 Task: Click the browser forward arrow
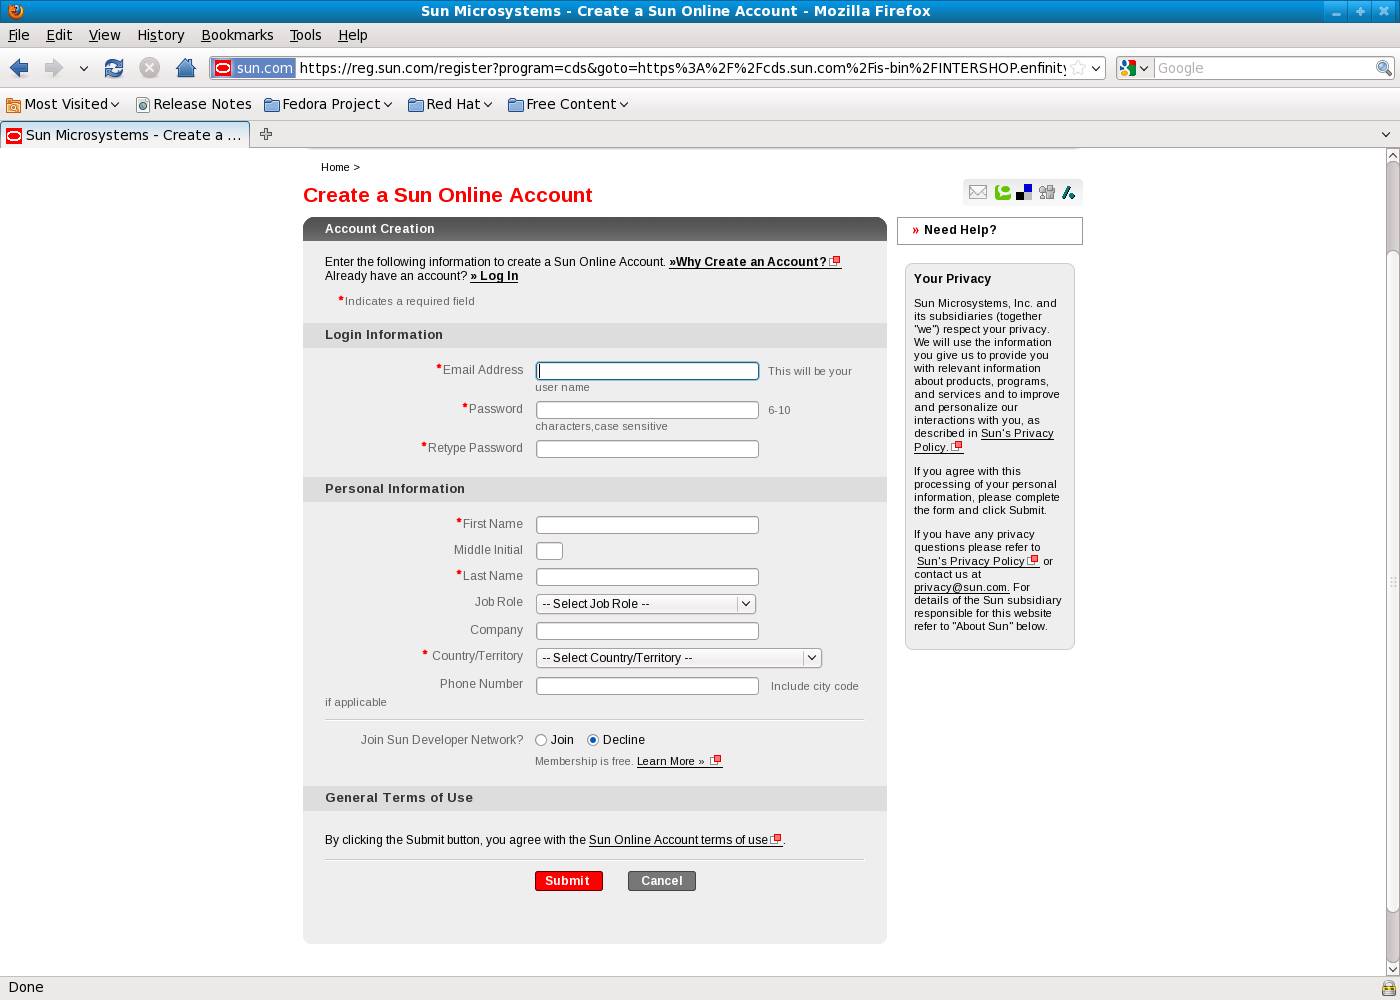click(x=53, y=68)
